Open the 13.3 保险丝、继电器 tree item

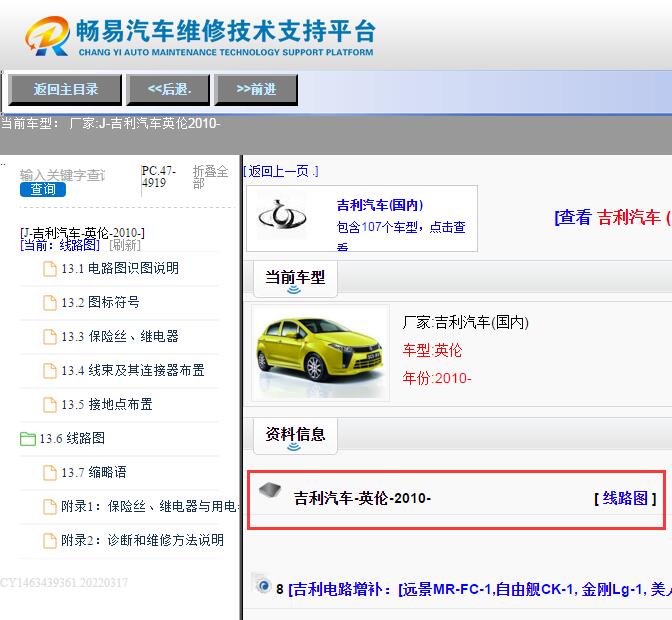coord(120,336)
